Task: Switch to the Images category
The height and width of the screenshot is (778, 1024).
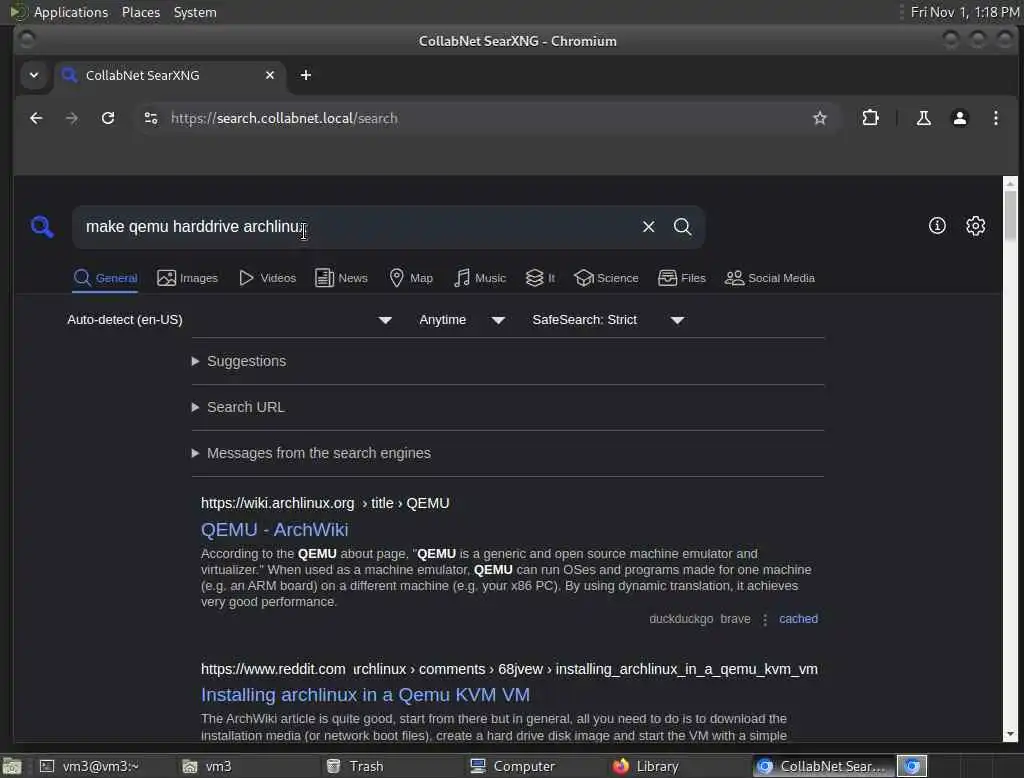Action: tap(187, 278)
